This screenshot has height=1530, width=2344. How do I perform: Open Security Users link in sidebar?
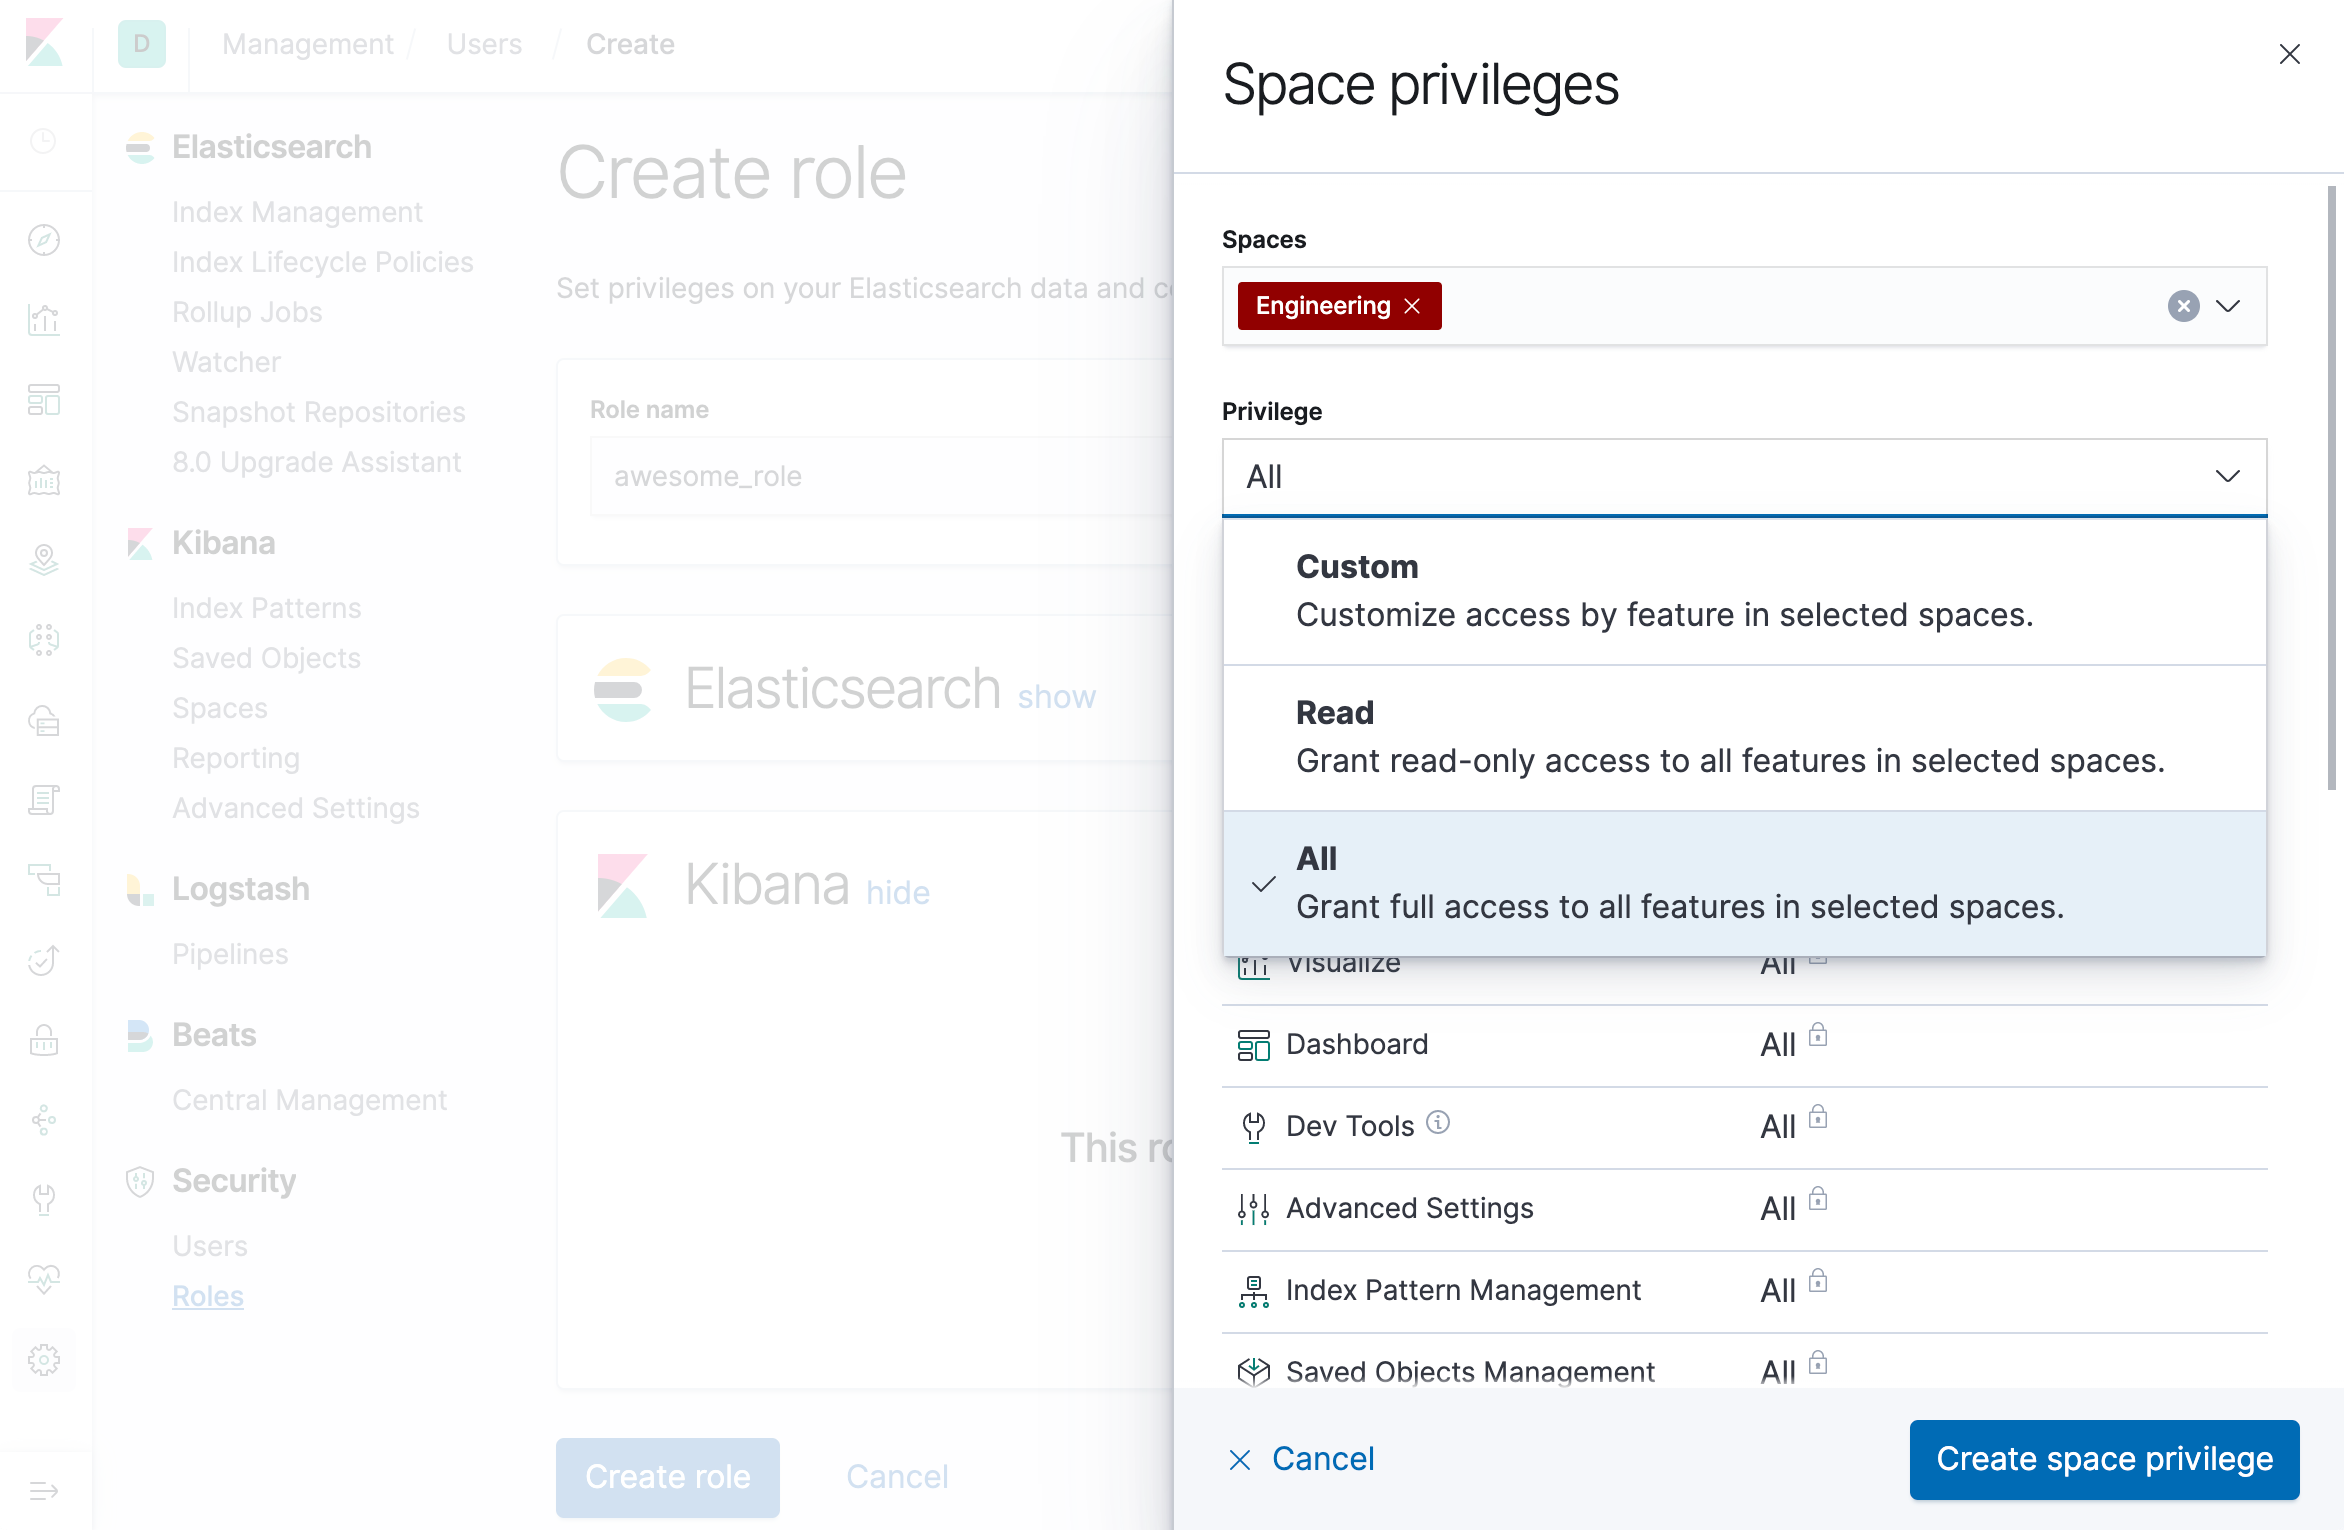[210, 1246]
